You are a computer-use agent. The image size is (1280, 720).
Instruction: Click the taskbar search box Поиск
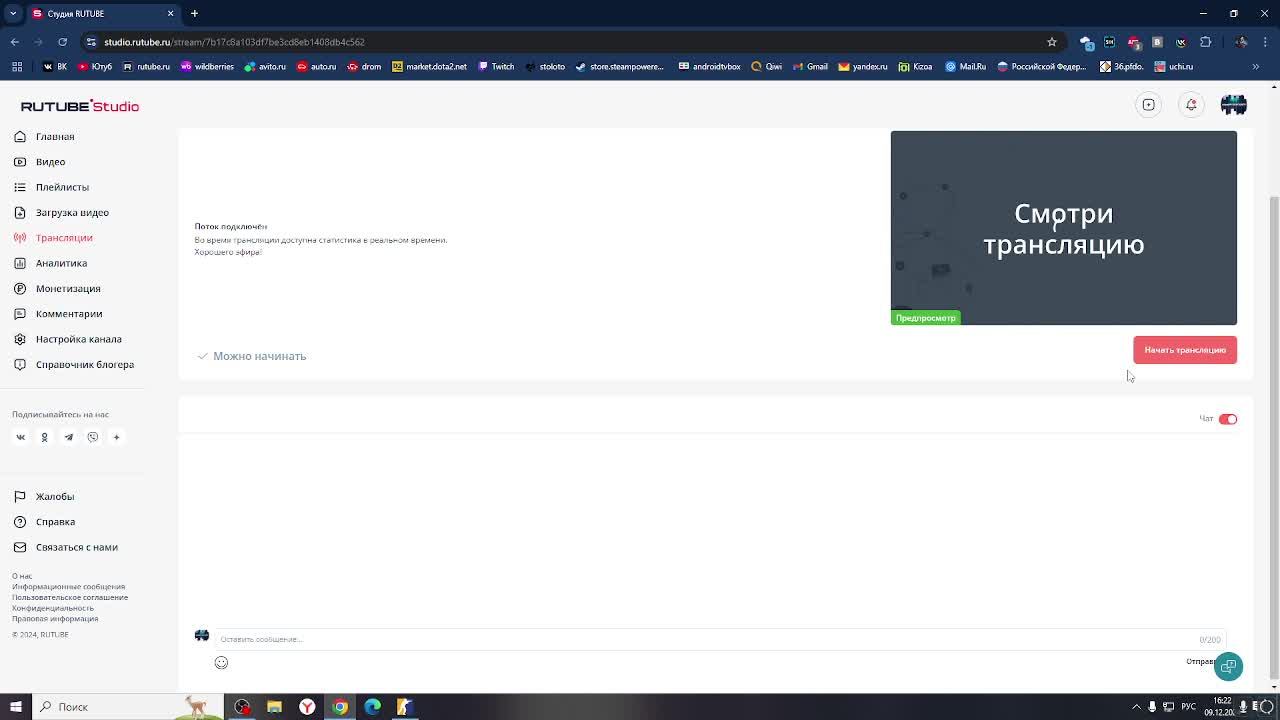127,707
